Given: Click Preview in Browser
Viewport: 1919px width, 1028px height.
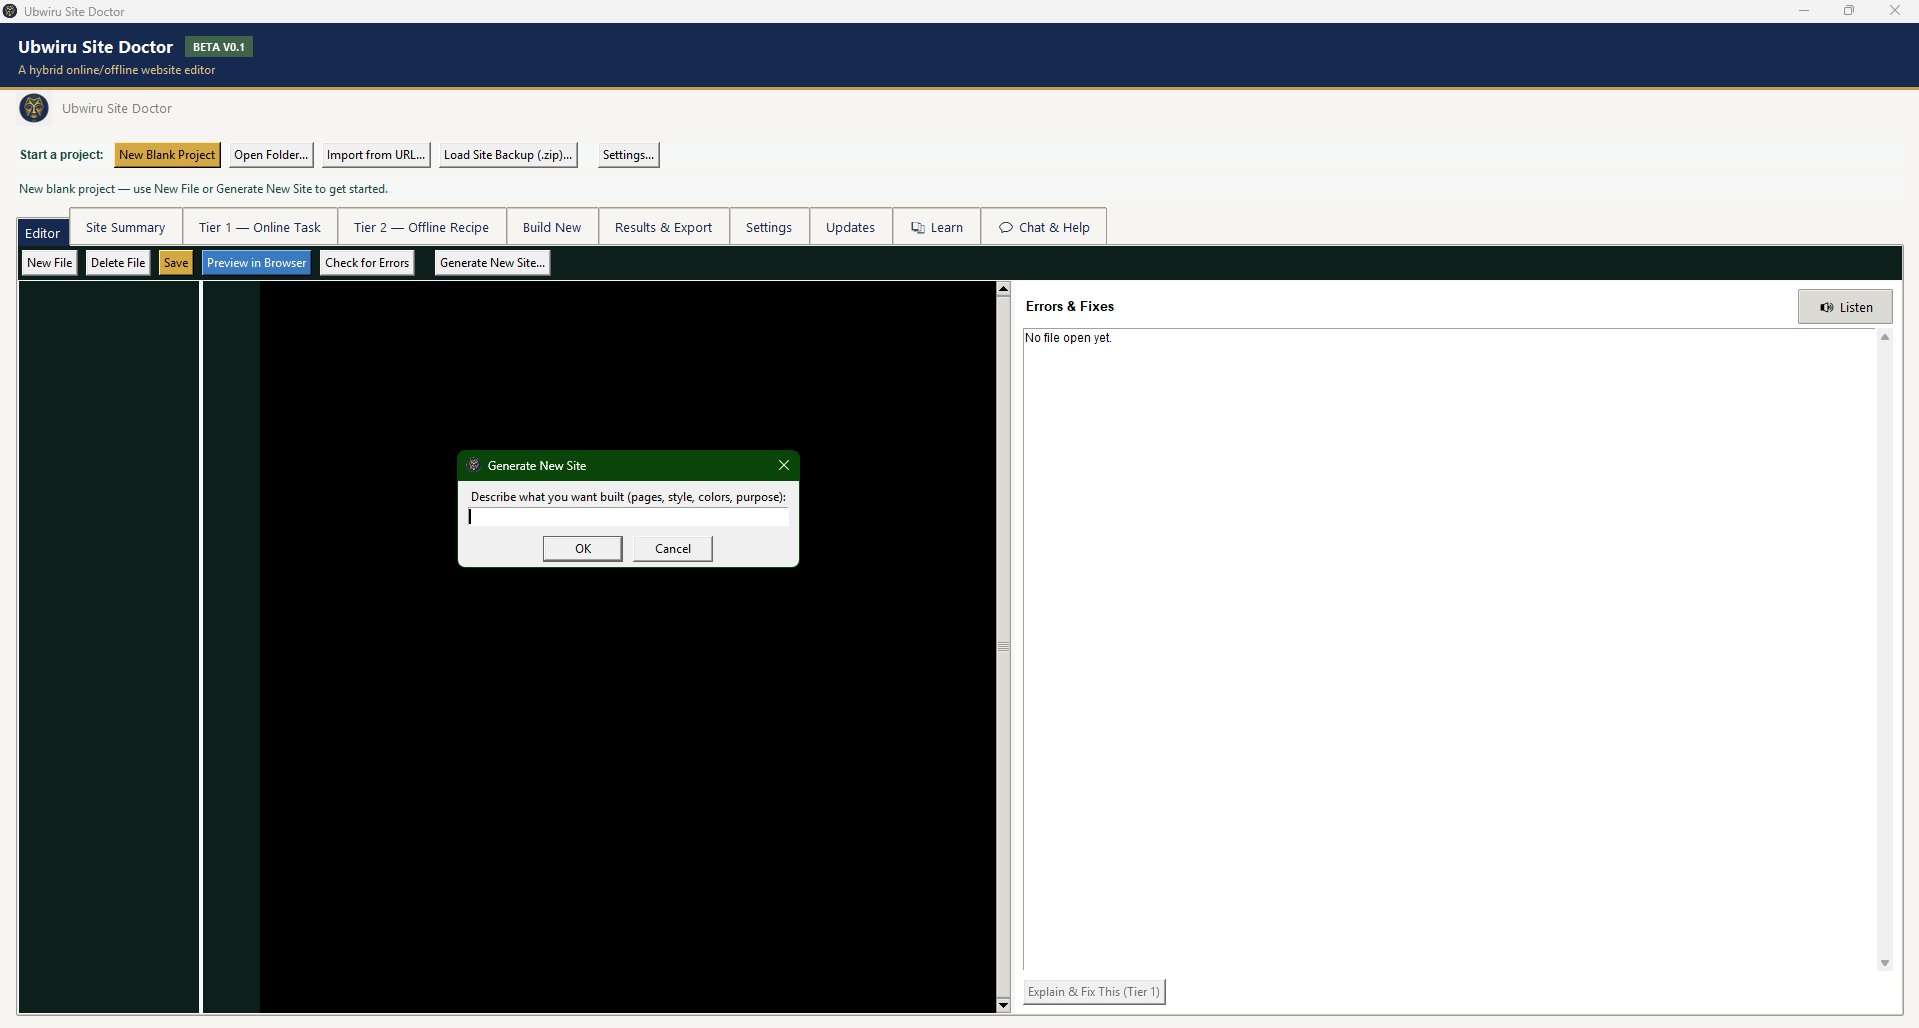Looking at the screenshot, I should (x=257, y=263).
